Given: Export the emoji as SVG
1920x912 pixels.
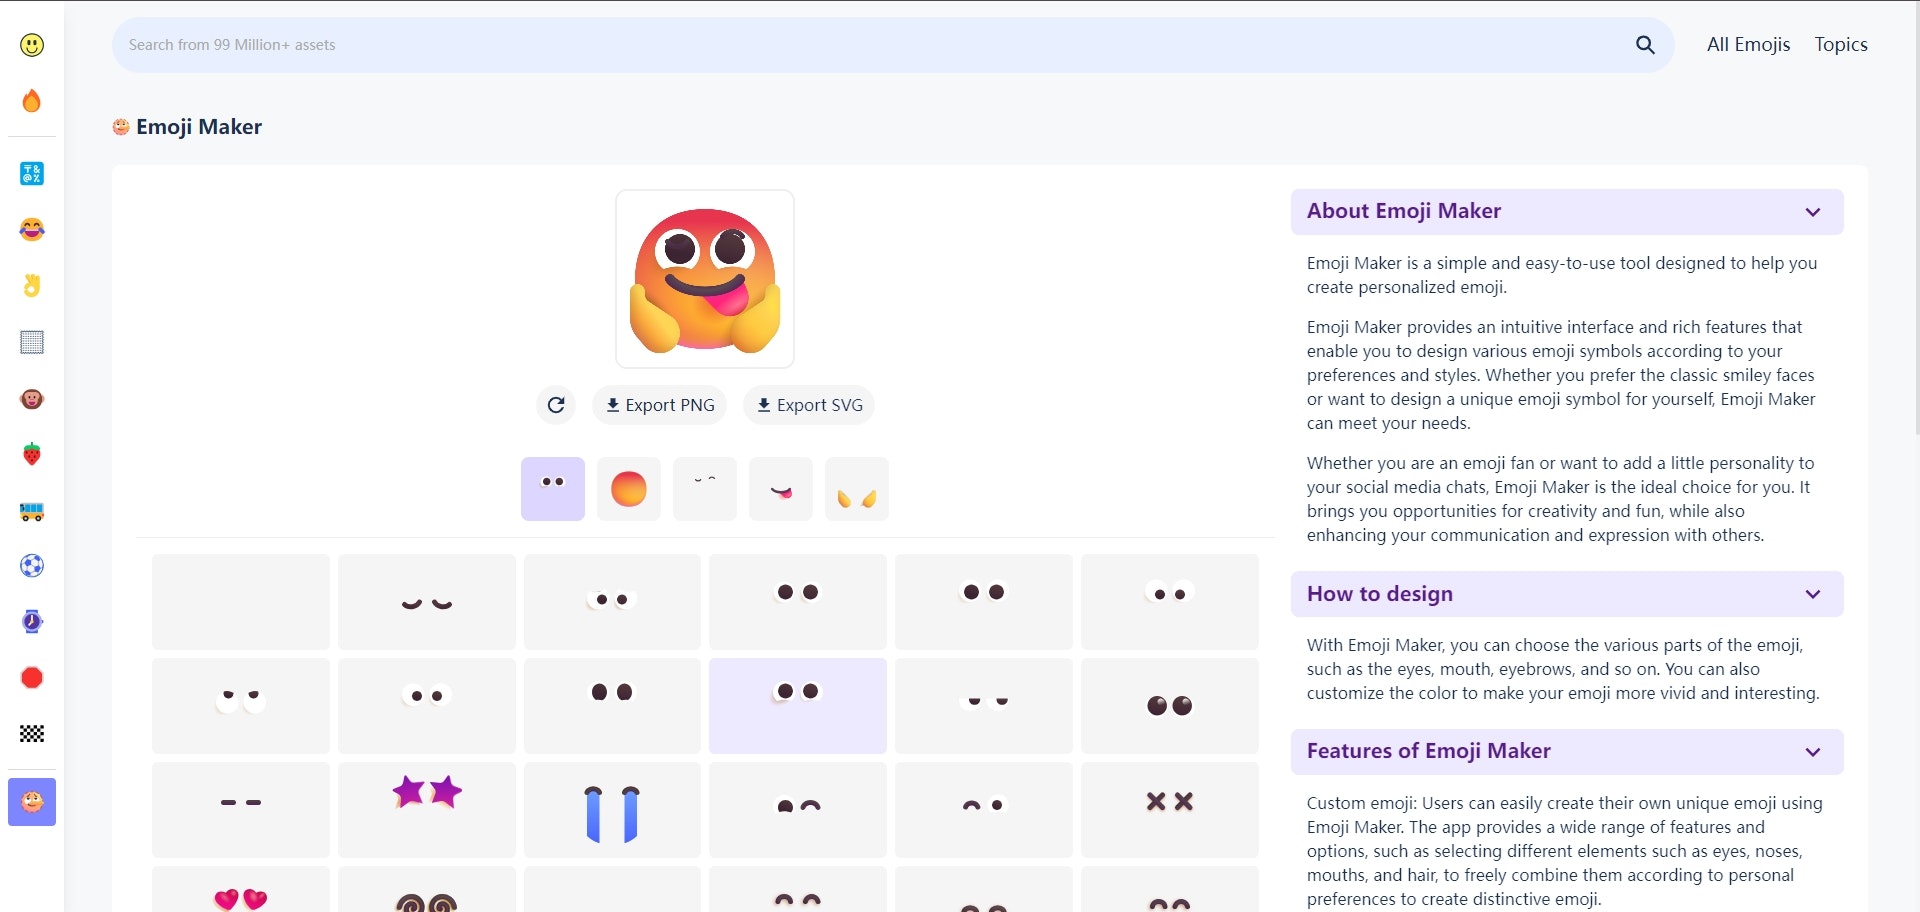Looking at the screenshot, I should tap(809, 405).
